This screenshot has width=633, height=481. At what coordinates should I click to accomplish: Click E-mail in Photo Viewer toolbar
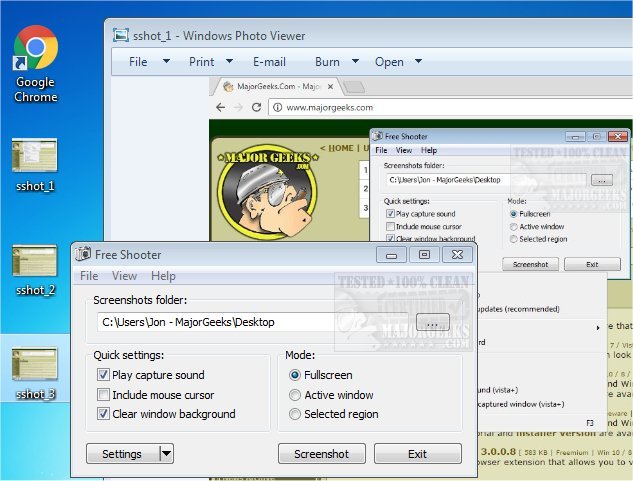click(269, 62)
